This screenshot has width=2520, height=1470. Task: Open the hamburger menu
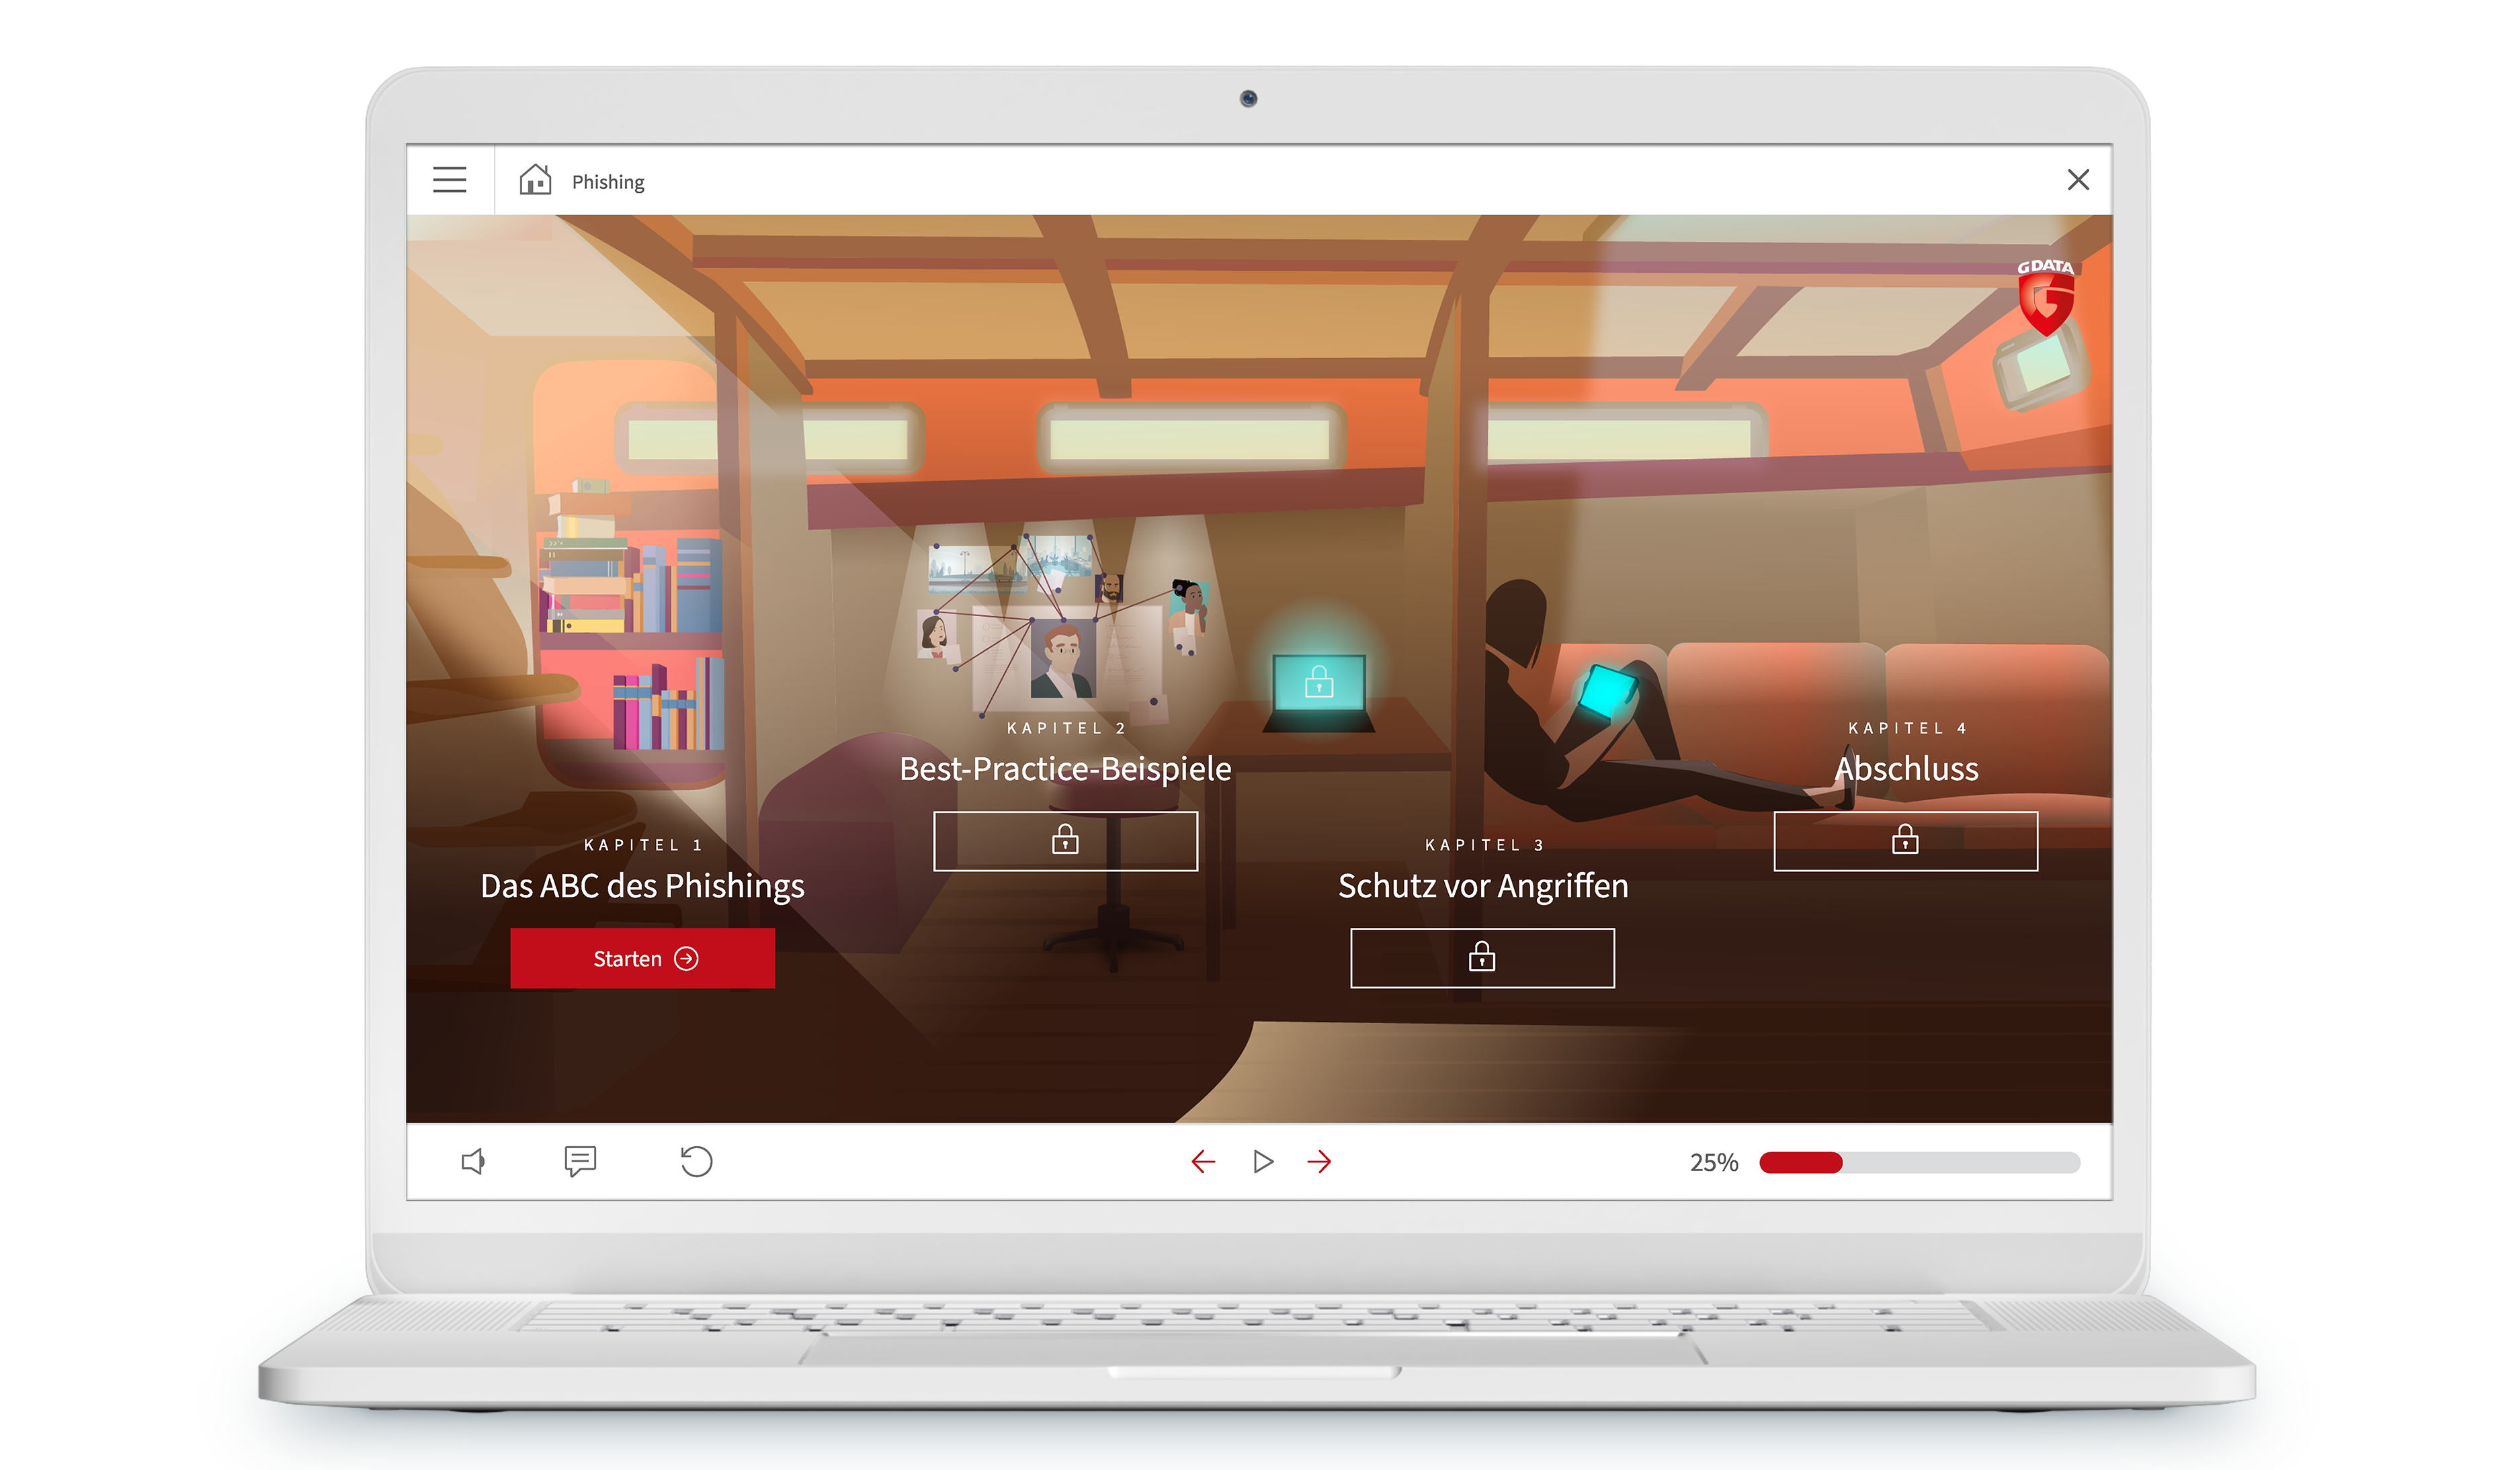click(x=450, y=180)
